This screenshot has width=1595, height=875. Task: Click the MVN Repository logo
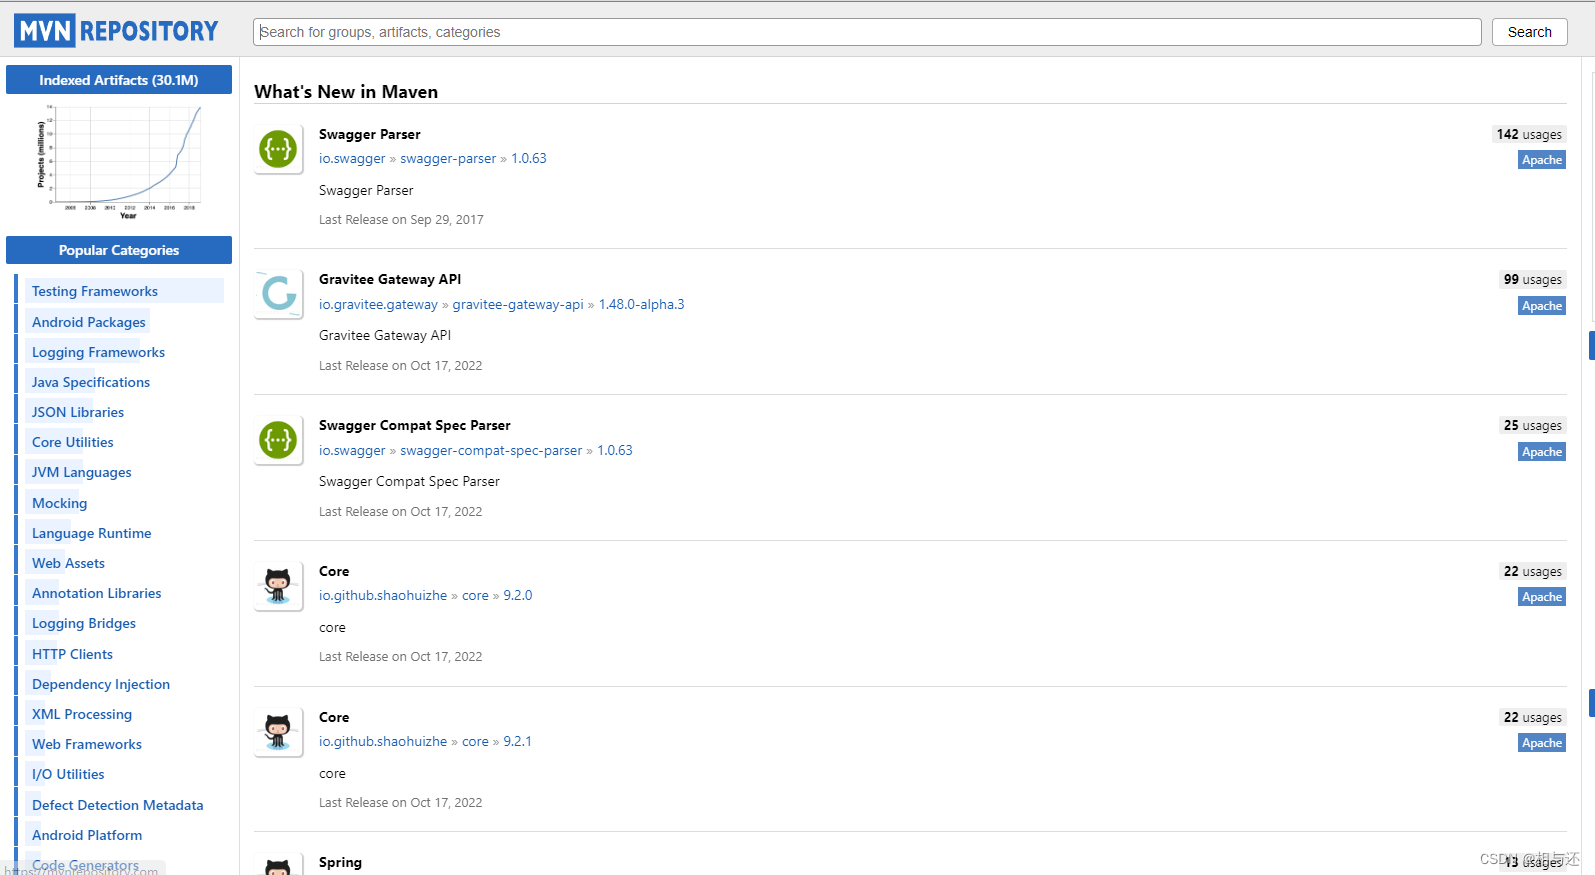[x=116, y=31]
